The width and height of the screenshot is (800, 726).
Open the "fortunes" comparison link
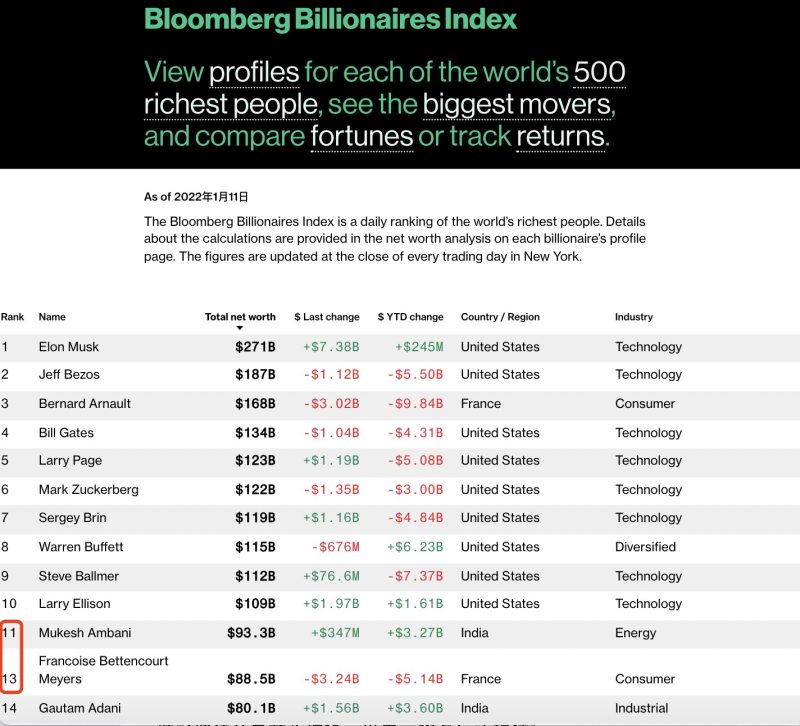pos(361,136)
